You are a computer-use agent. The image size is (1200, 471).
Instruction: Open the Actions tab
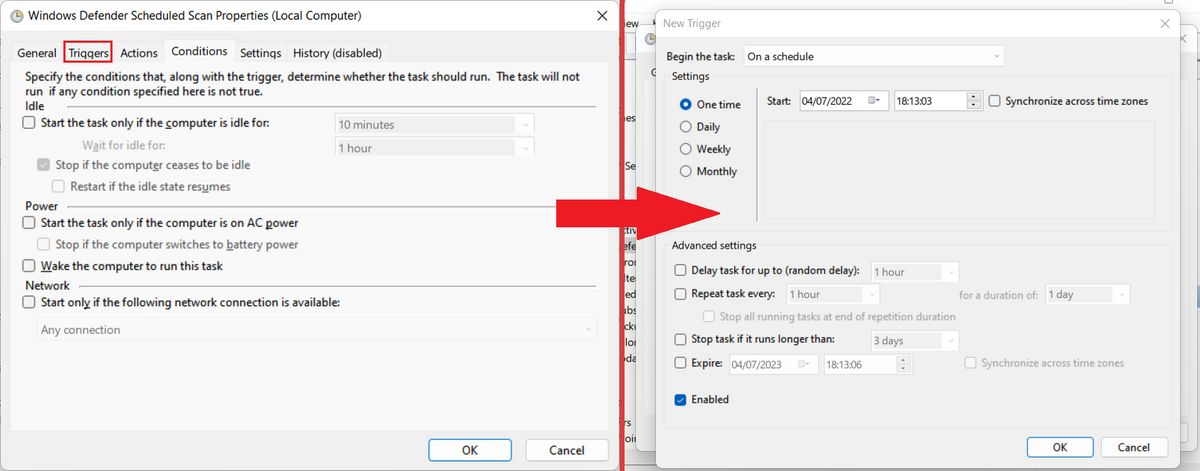point(139,53)
